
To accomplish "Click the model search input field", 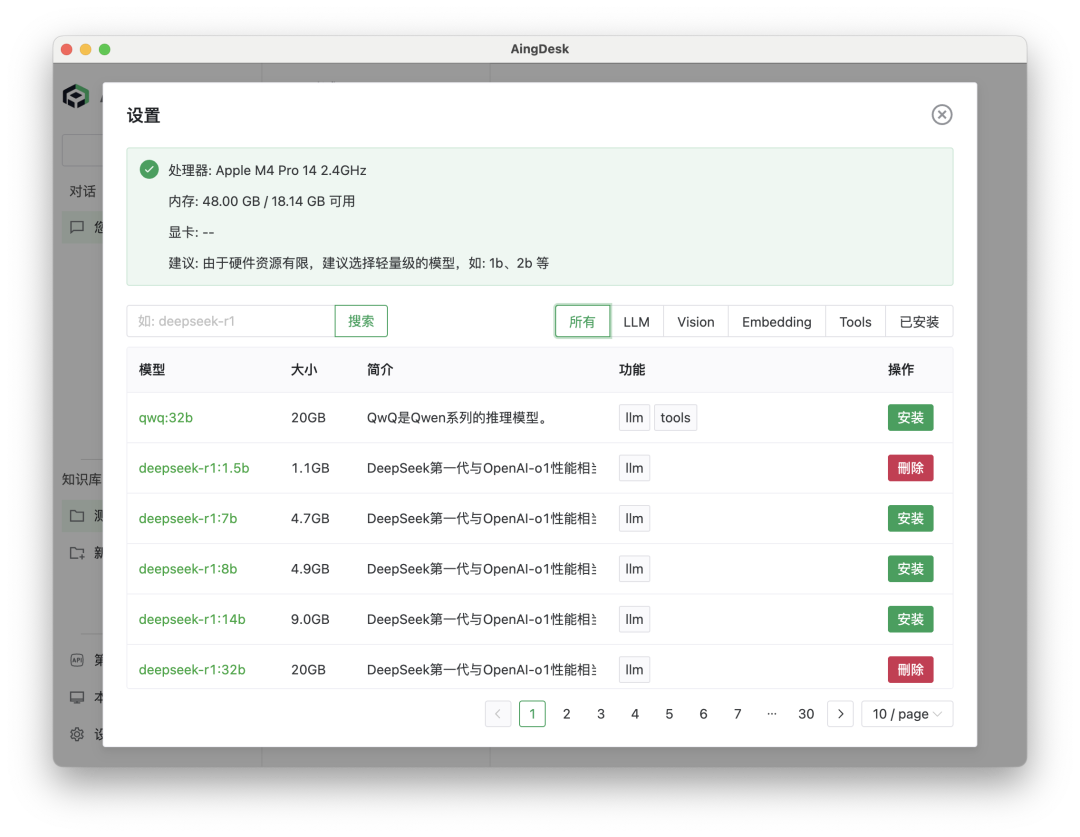I will [x=231, y=321].
